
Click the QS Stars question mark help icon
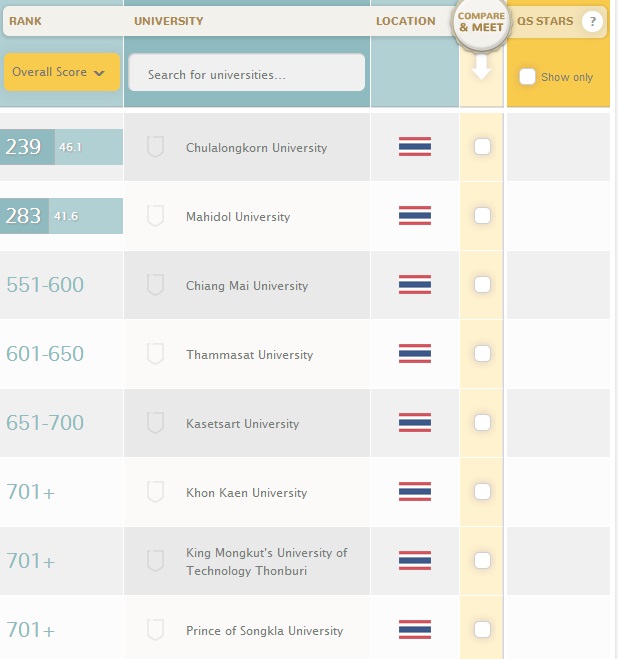point(593,21)
